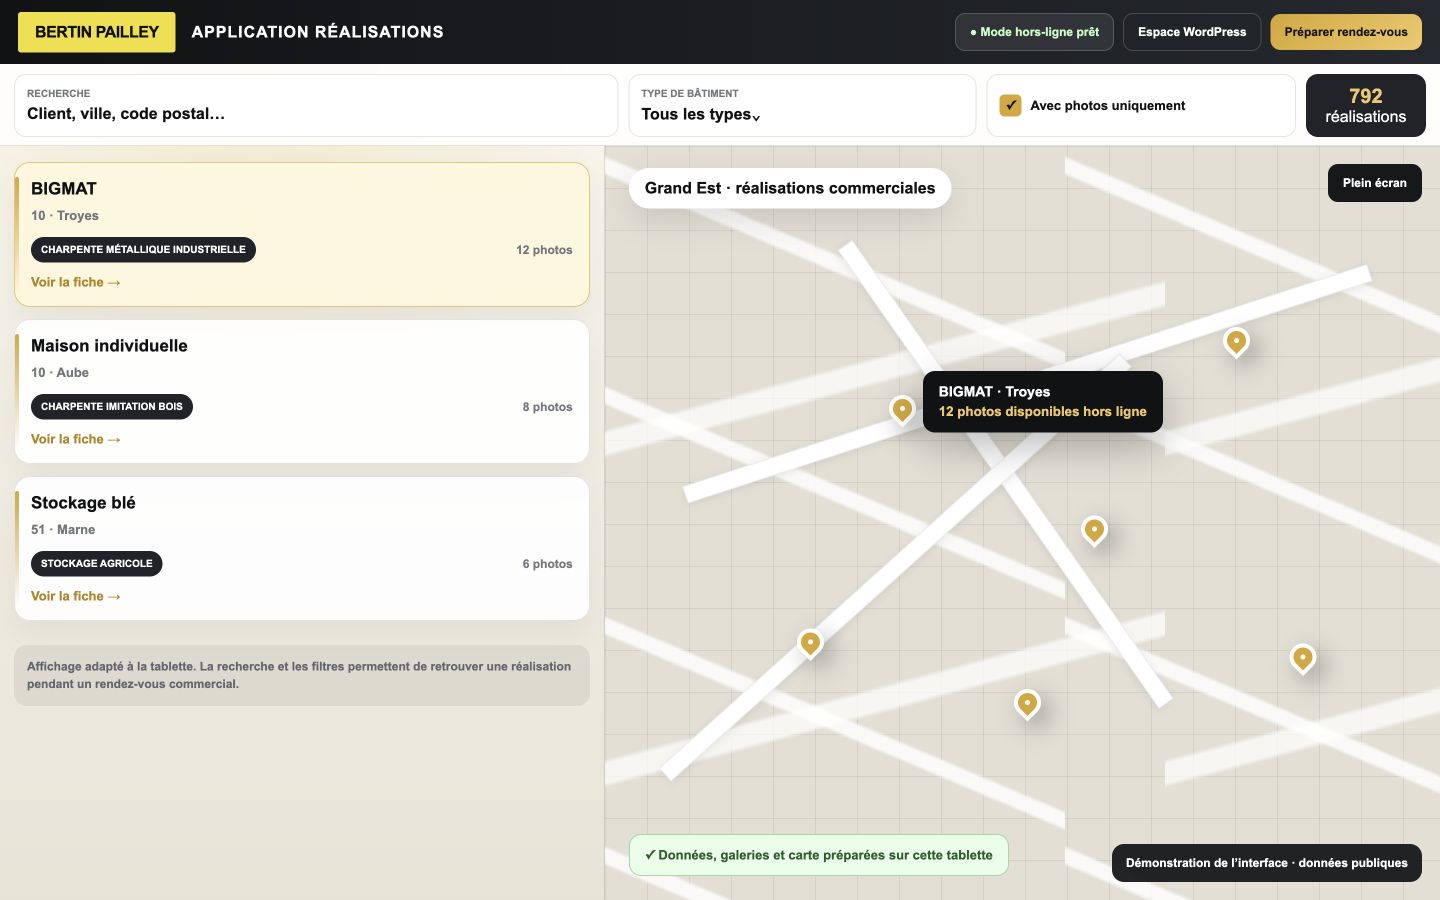Image resolution: width=1440 pixels, height=900 pixels.
Task: Click the '12 photos' count
Action: (544, 250)
